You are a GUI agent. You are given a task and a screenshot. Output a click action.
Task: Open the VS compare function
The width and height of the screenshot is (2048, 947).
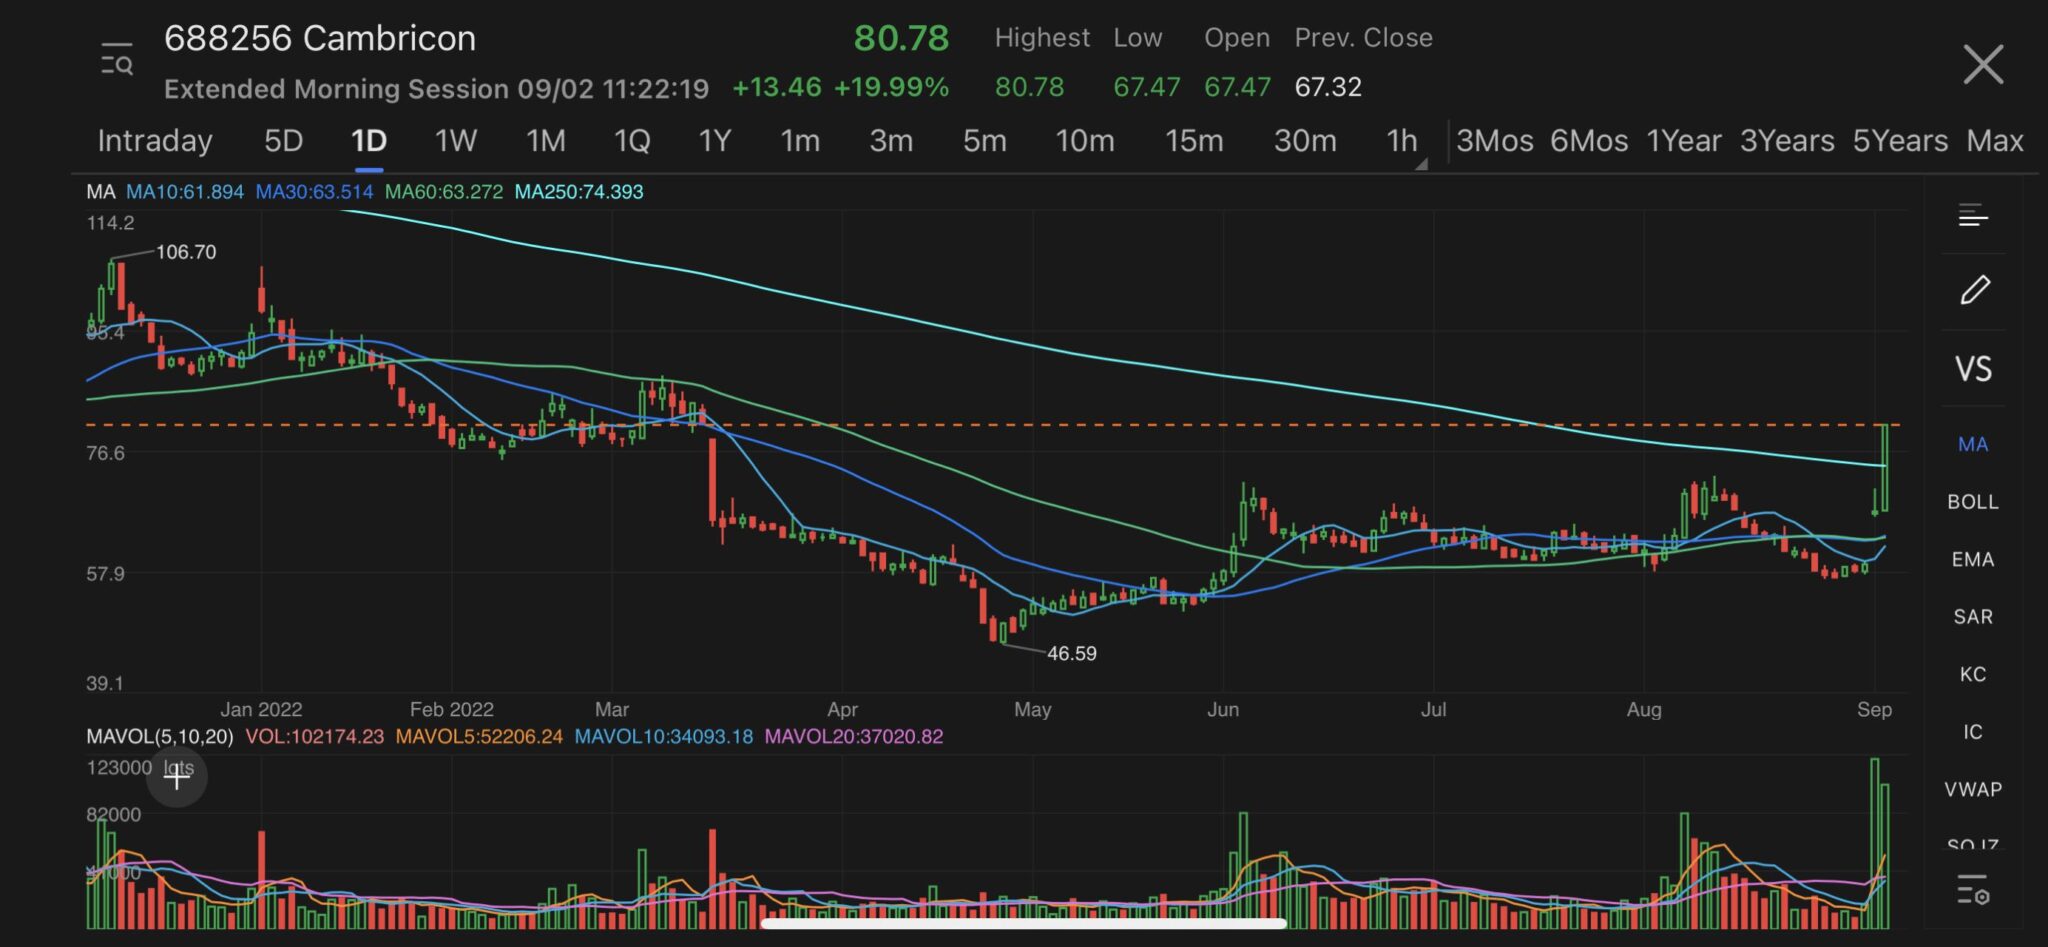click(x=1973, y=369)
